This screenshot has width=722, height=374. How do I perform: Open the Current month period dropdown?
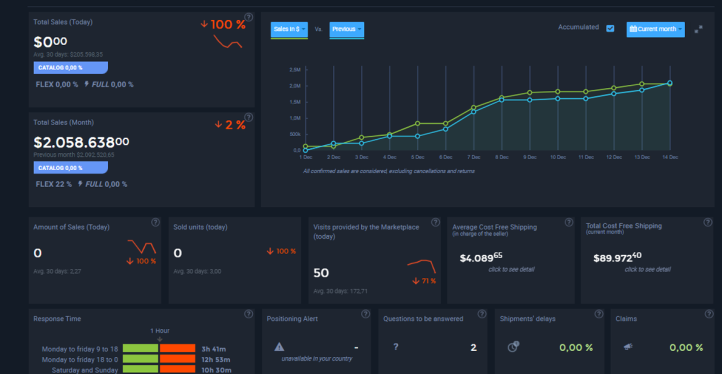pos(655,29)
